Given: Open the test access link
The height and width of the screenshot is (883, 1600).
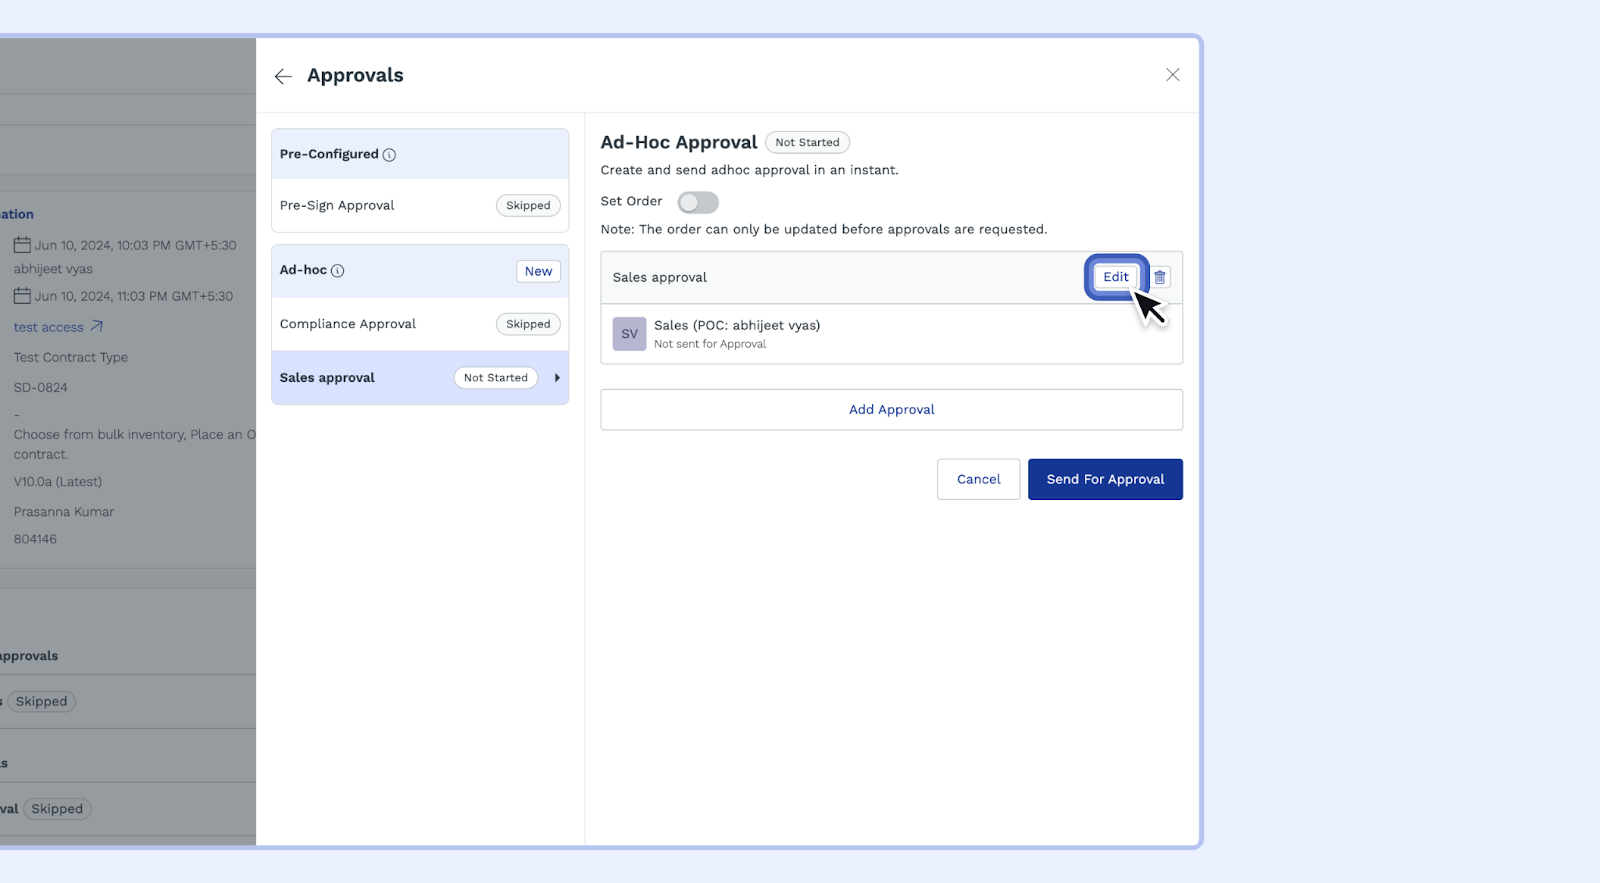Looking at the screenshot, I should point(49,327).
